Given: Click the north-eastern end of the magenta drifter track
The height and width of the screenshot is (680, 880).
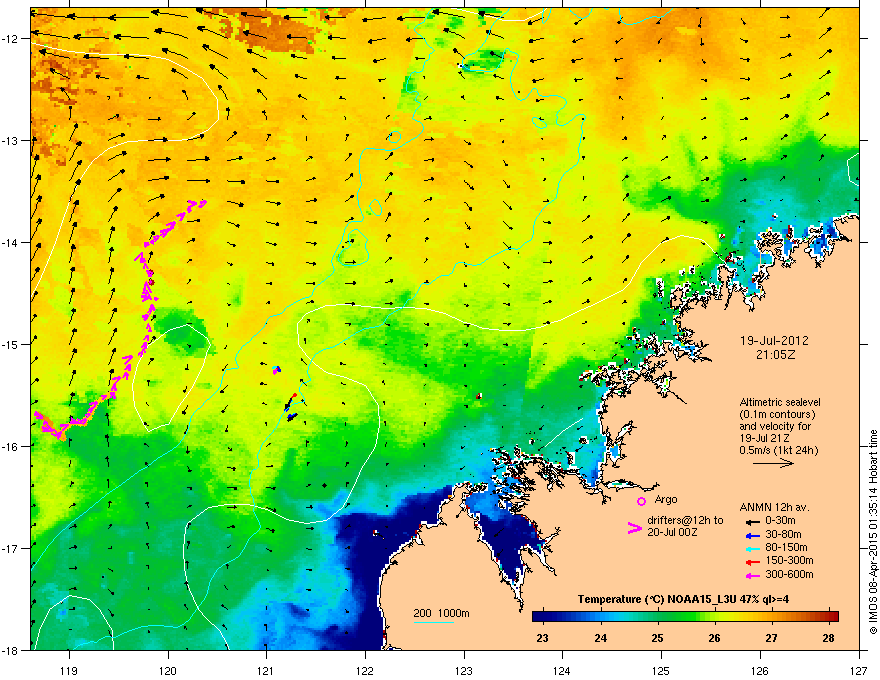Looking at the screenshot, I should (x=203, y=201).
